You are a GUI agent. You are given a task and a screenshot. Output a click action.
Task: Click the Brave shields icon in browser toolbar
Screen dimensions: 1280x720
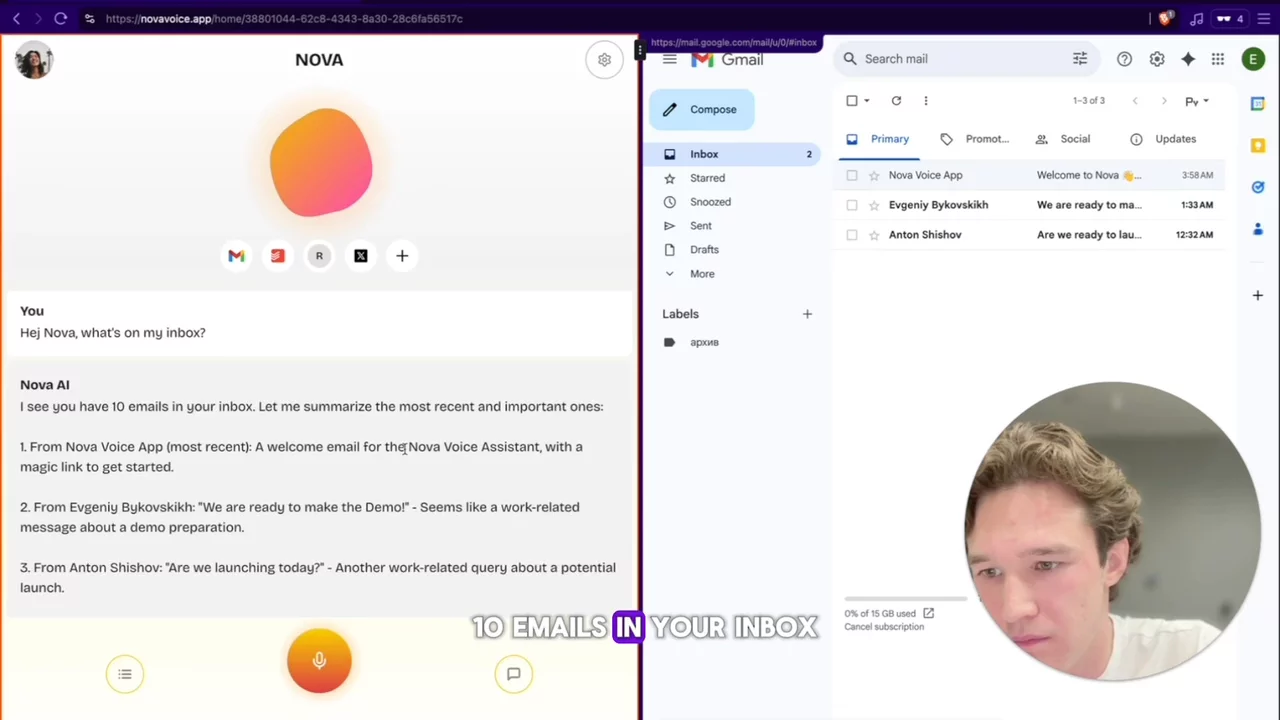click(x=1165, y=18)
